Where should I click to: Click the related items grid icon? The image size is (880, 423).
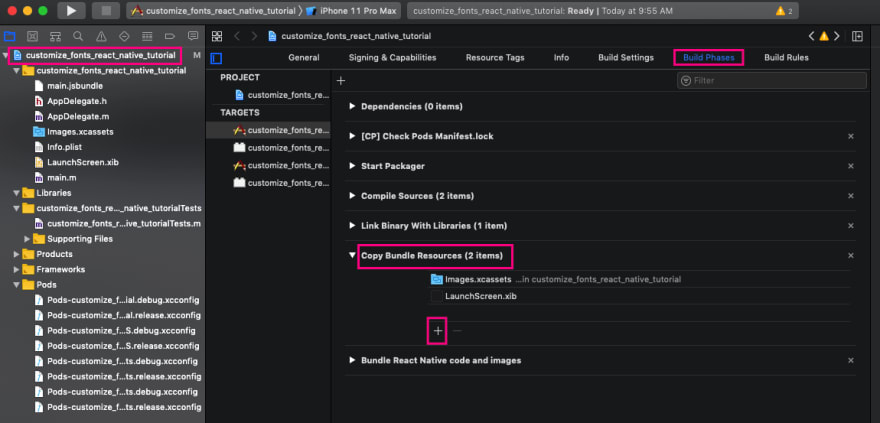click(x=217, y=36)
